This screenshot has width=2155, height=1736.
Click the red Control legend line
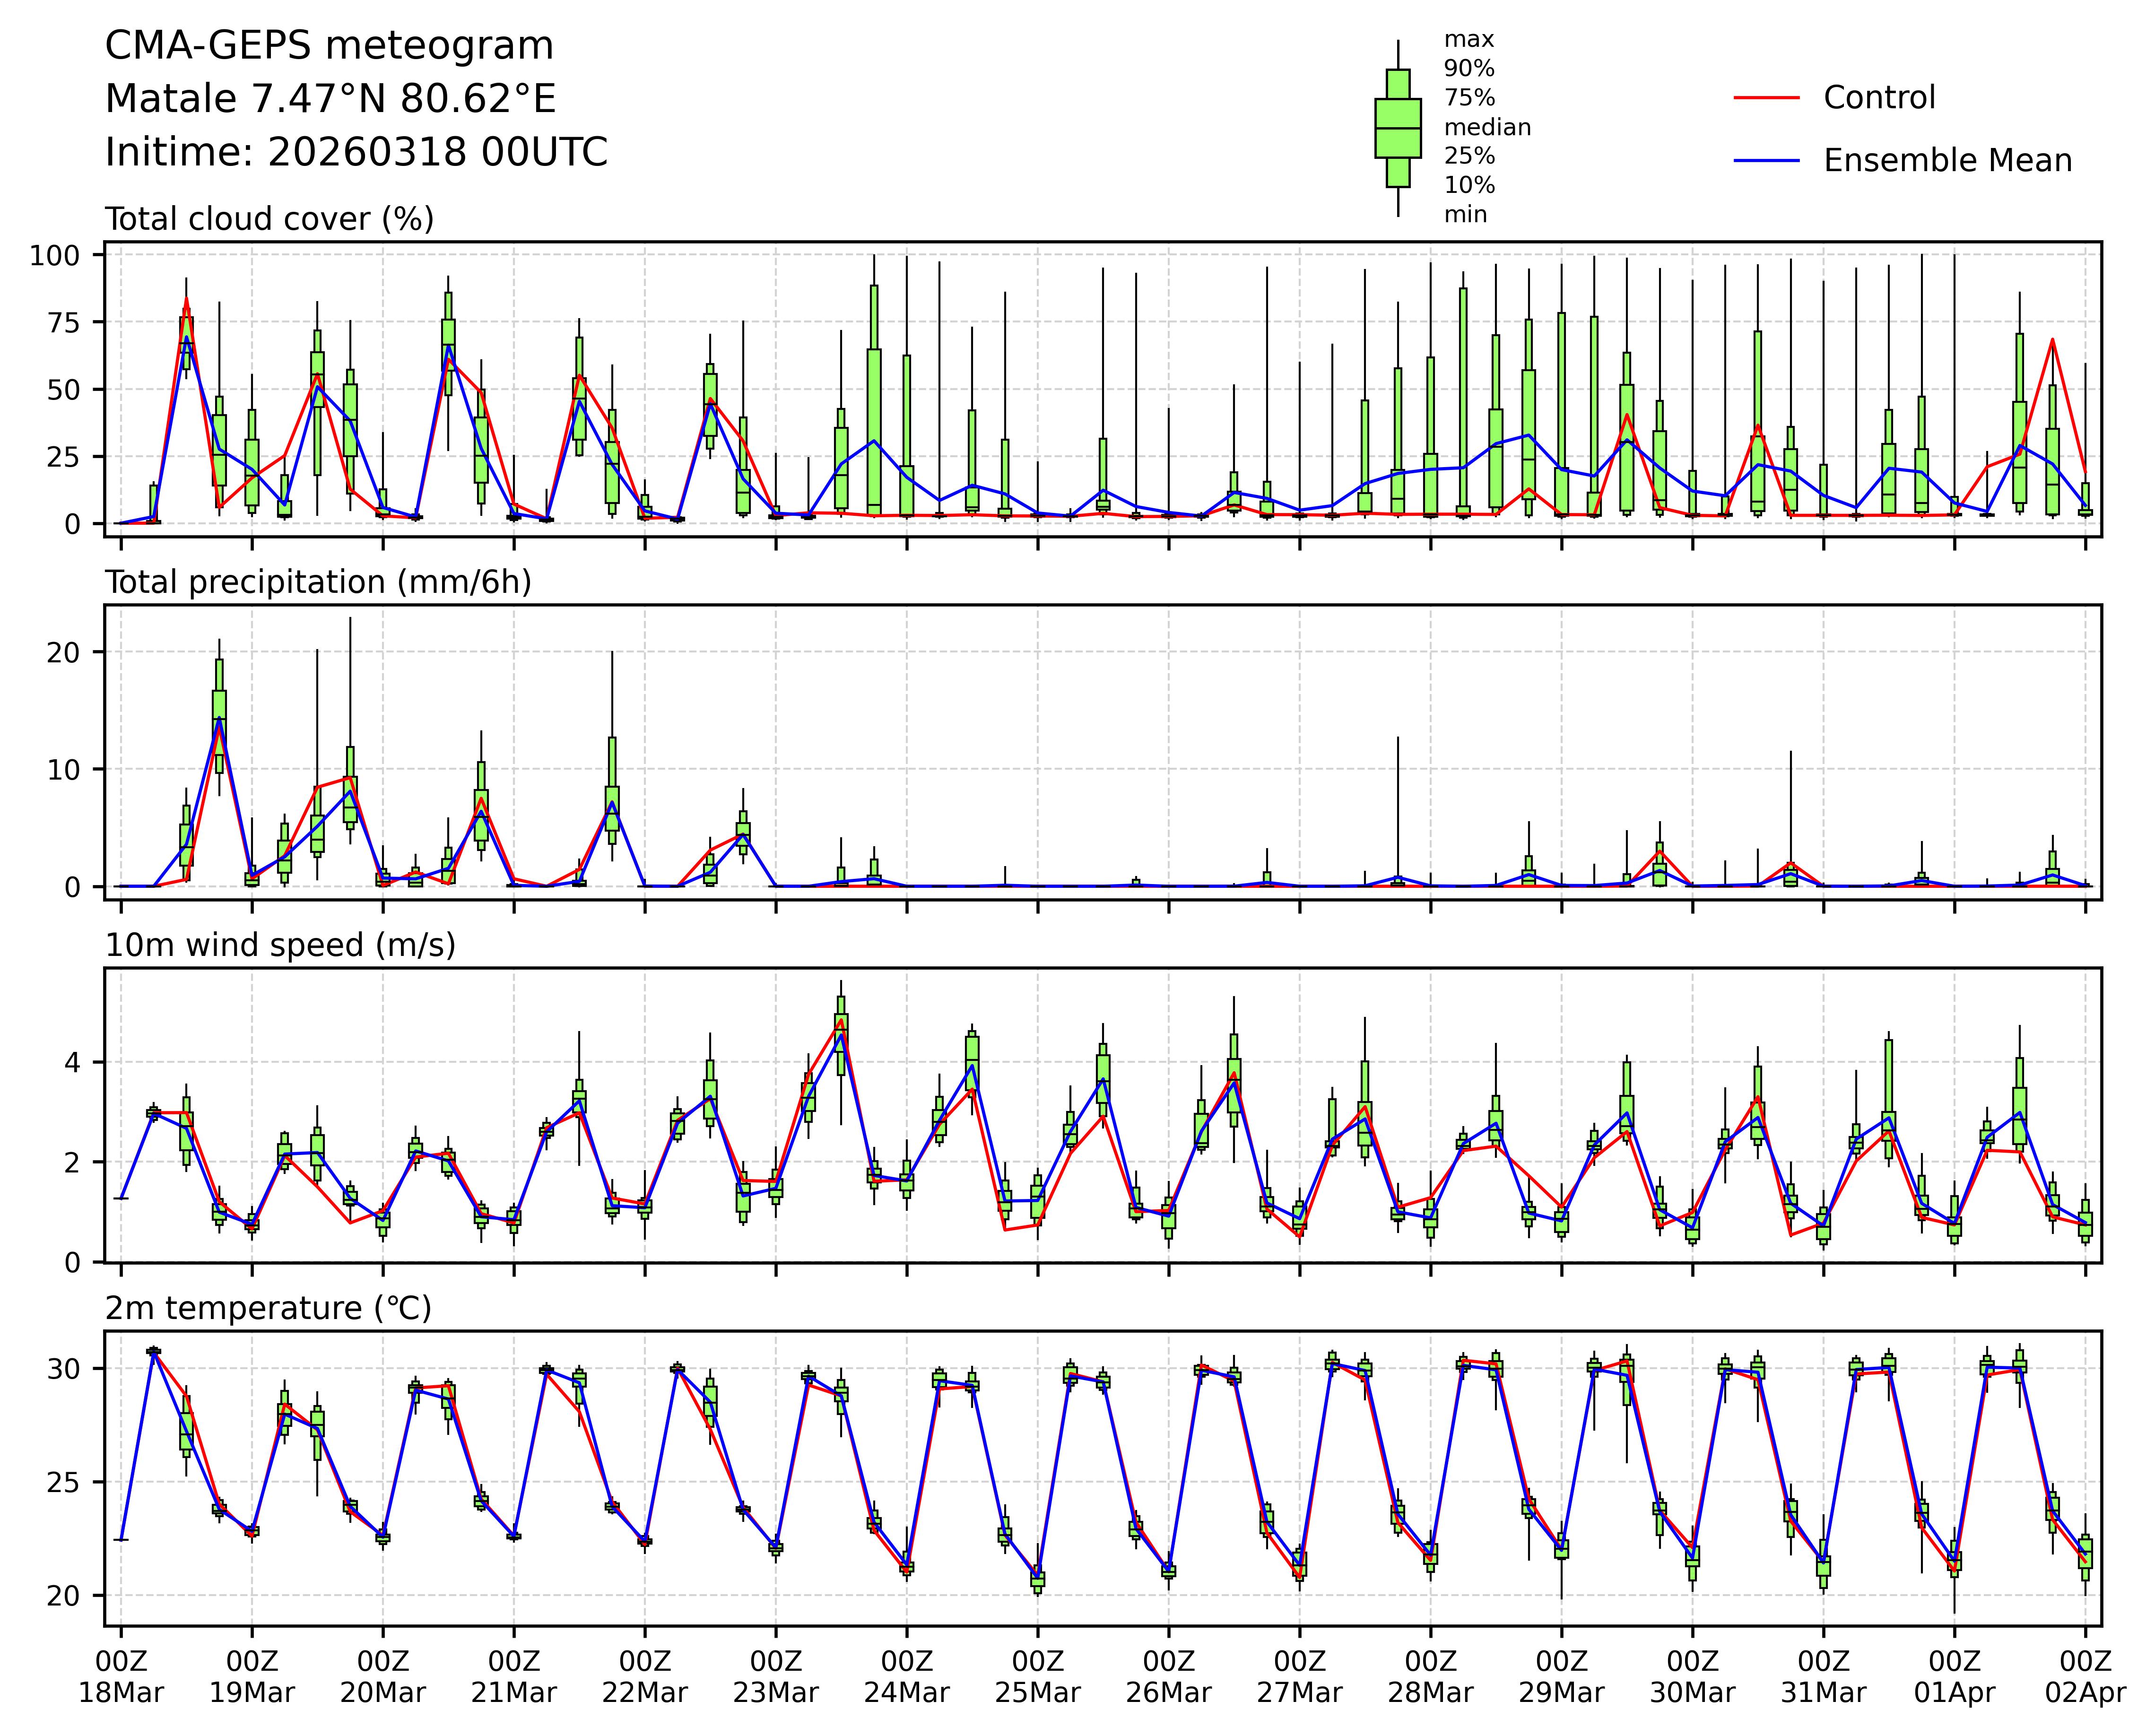point(1766,98)
